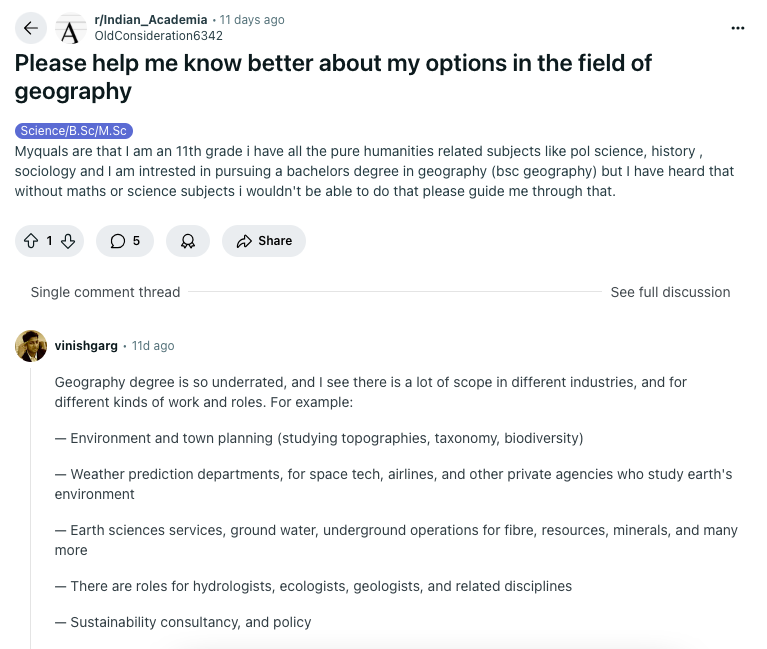Collapse the vinishgarg comment thread line
The width and height of the screenshot is (767, 649).
(x=31, y=500)
